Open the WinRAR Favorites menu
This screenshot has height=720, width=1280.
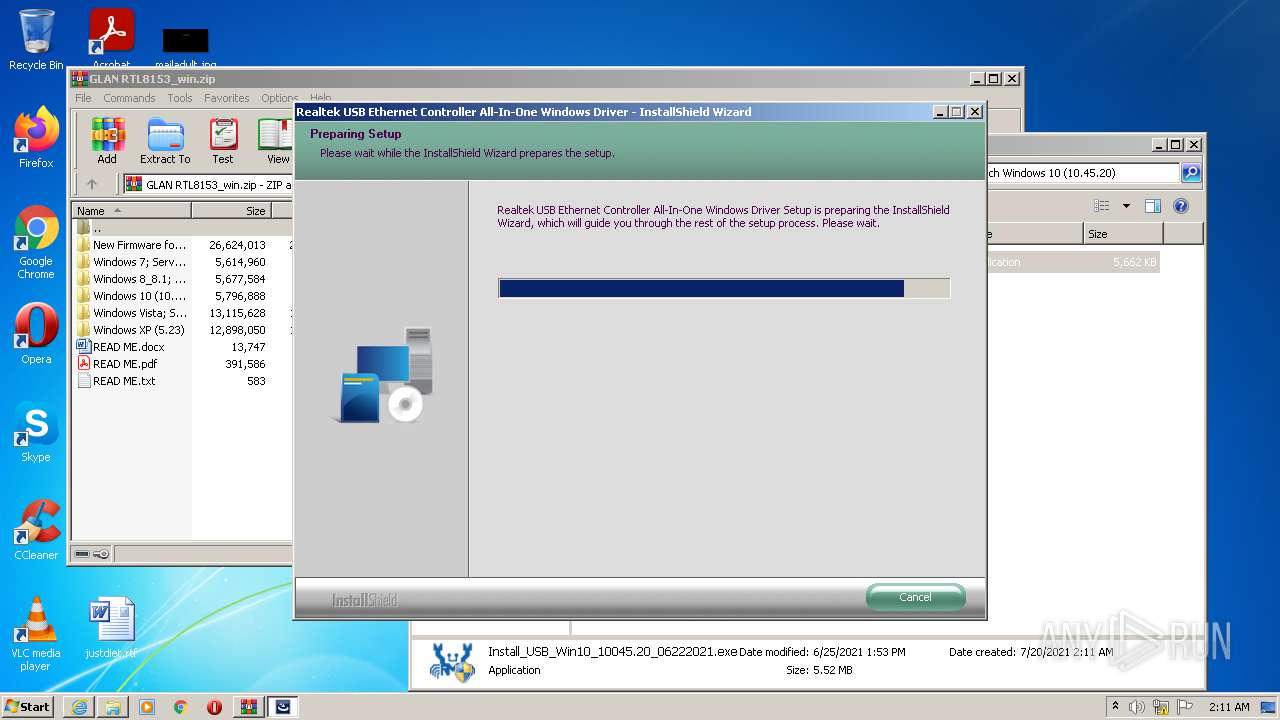point(227,98)
